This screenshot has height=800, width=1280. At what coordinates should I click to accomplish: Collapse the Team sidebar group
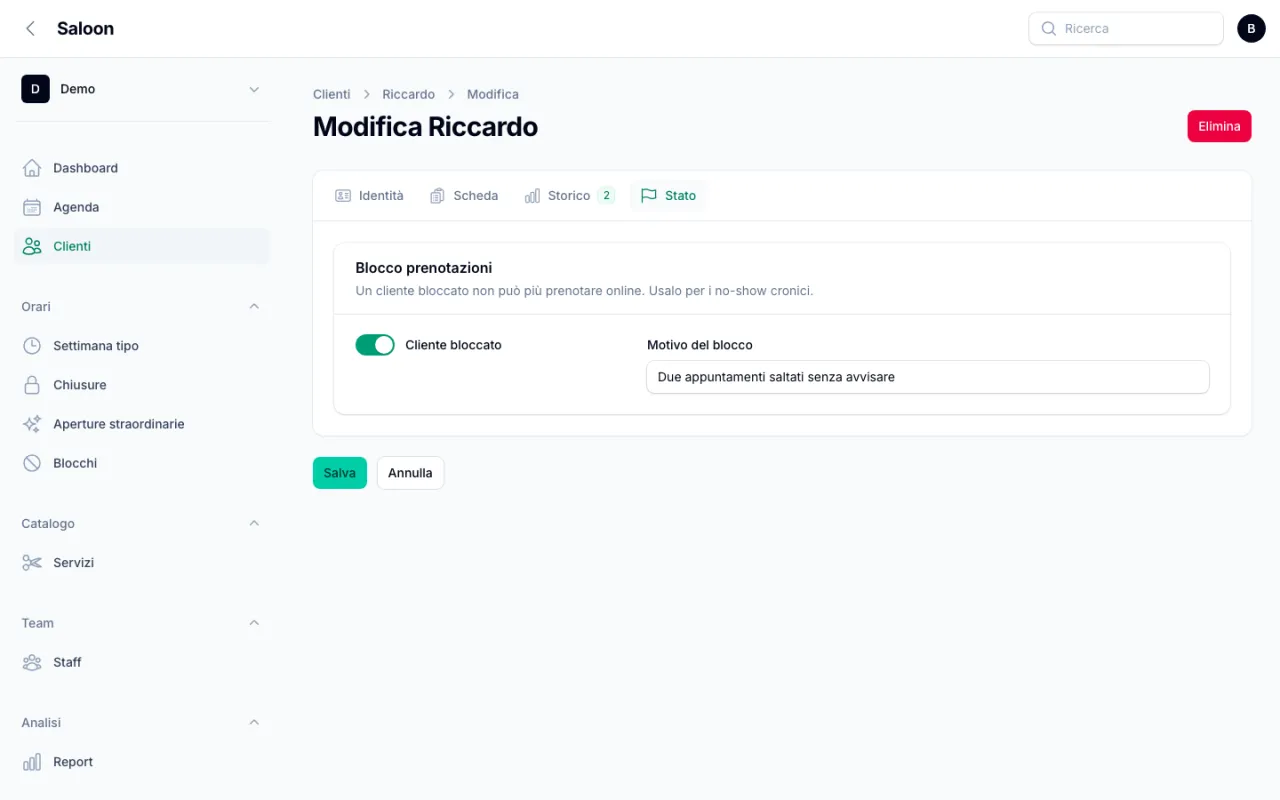[254, 623]
